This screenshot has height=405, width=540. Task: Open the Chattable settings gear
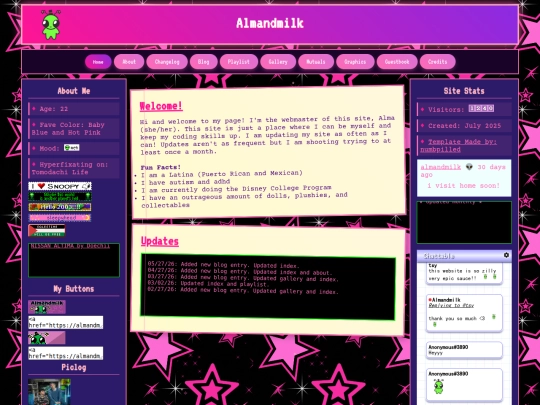click(506, 255)
